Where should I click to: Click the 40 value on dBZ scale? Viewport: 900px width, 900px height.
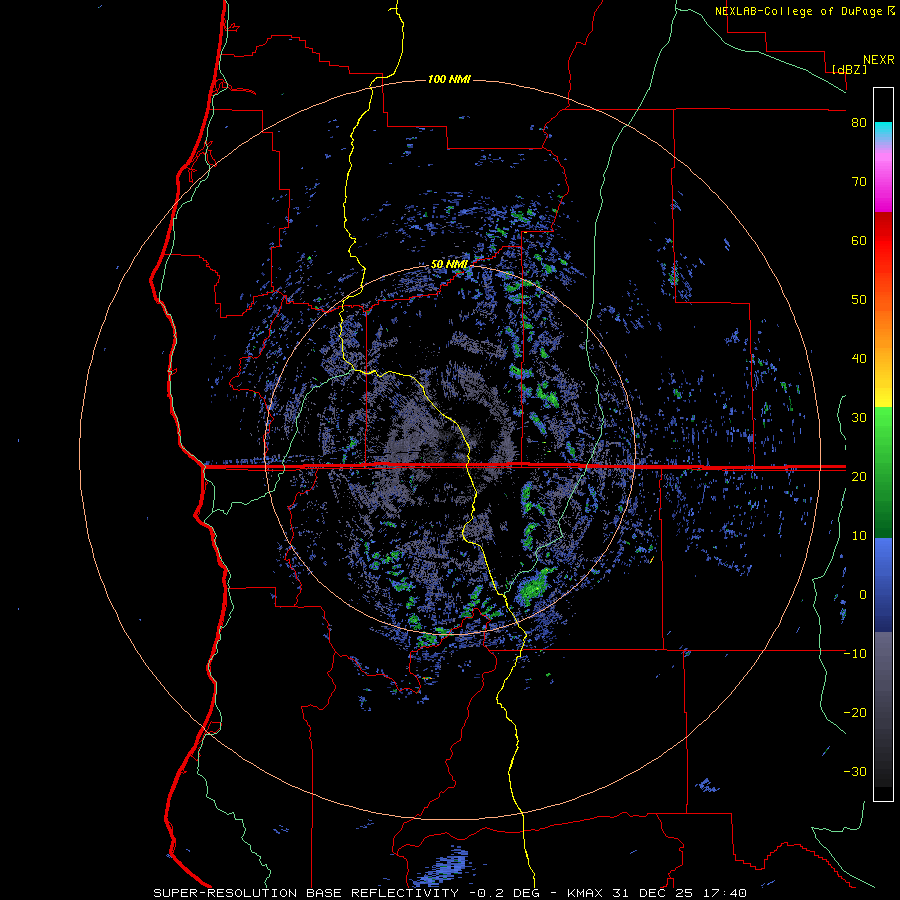[859, 359]
